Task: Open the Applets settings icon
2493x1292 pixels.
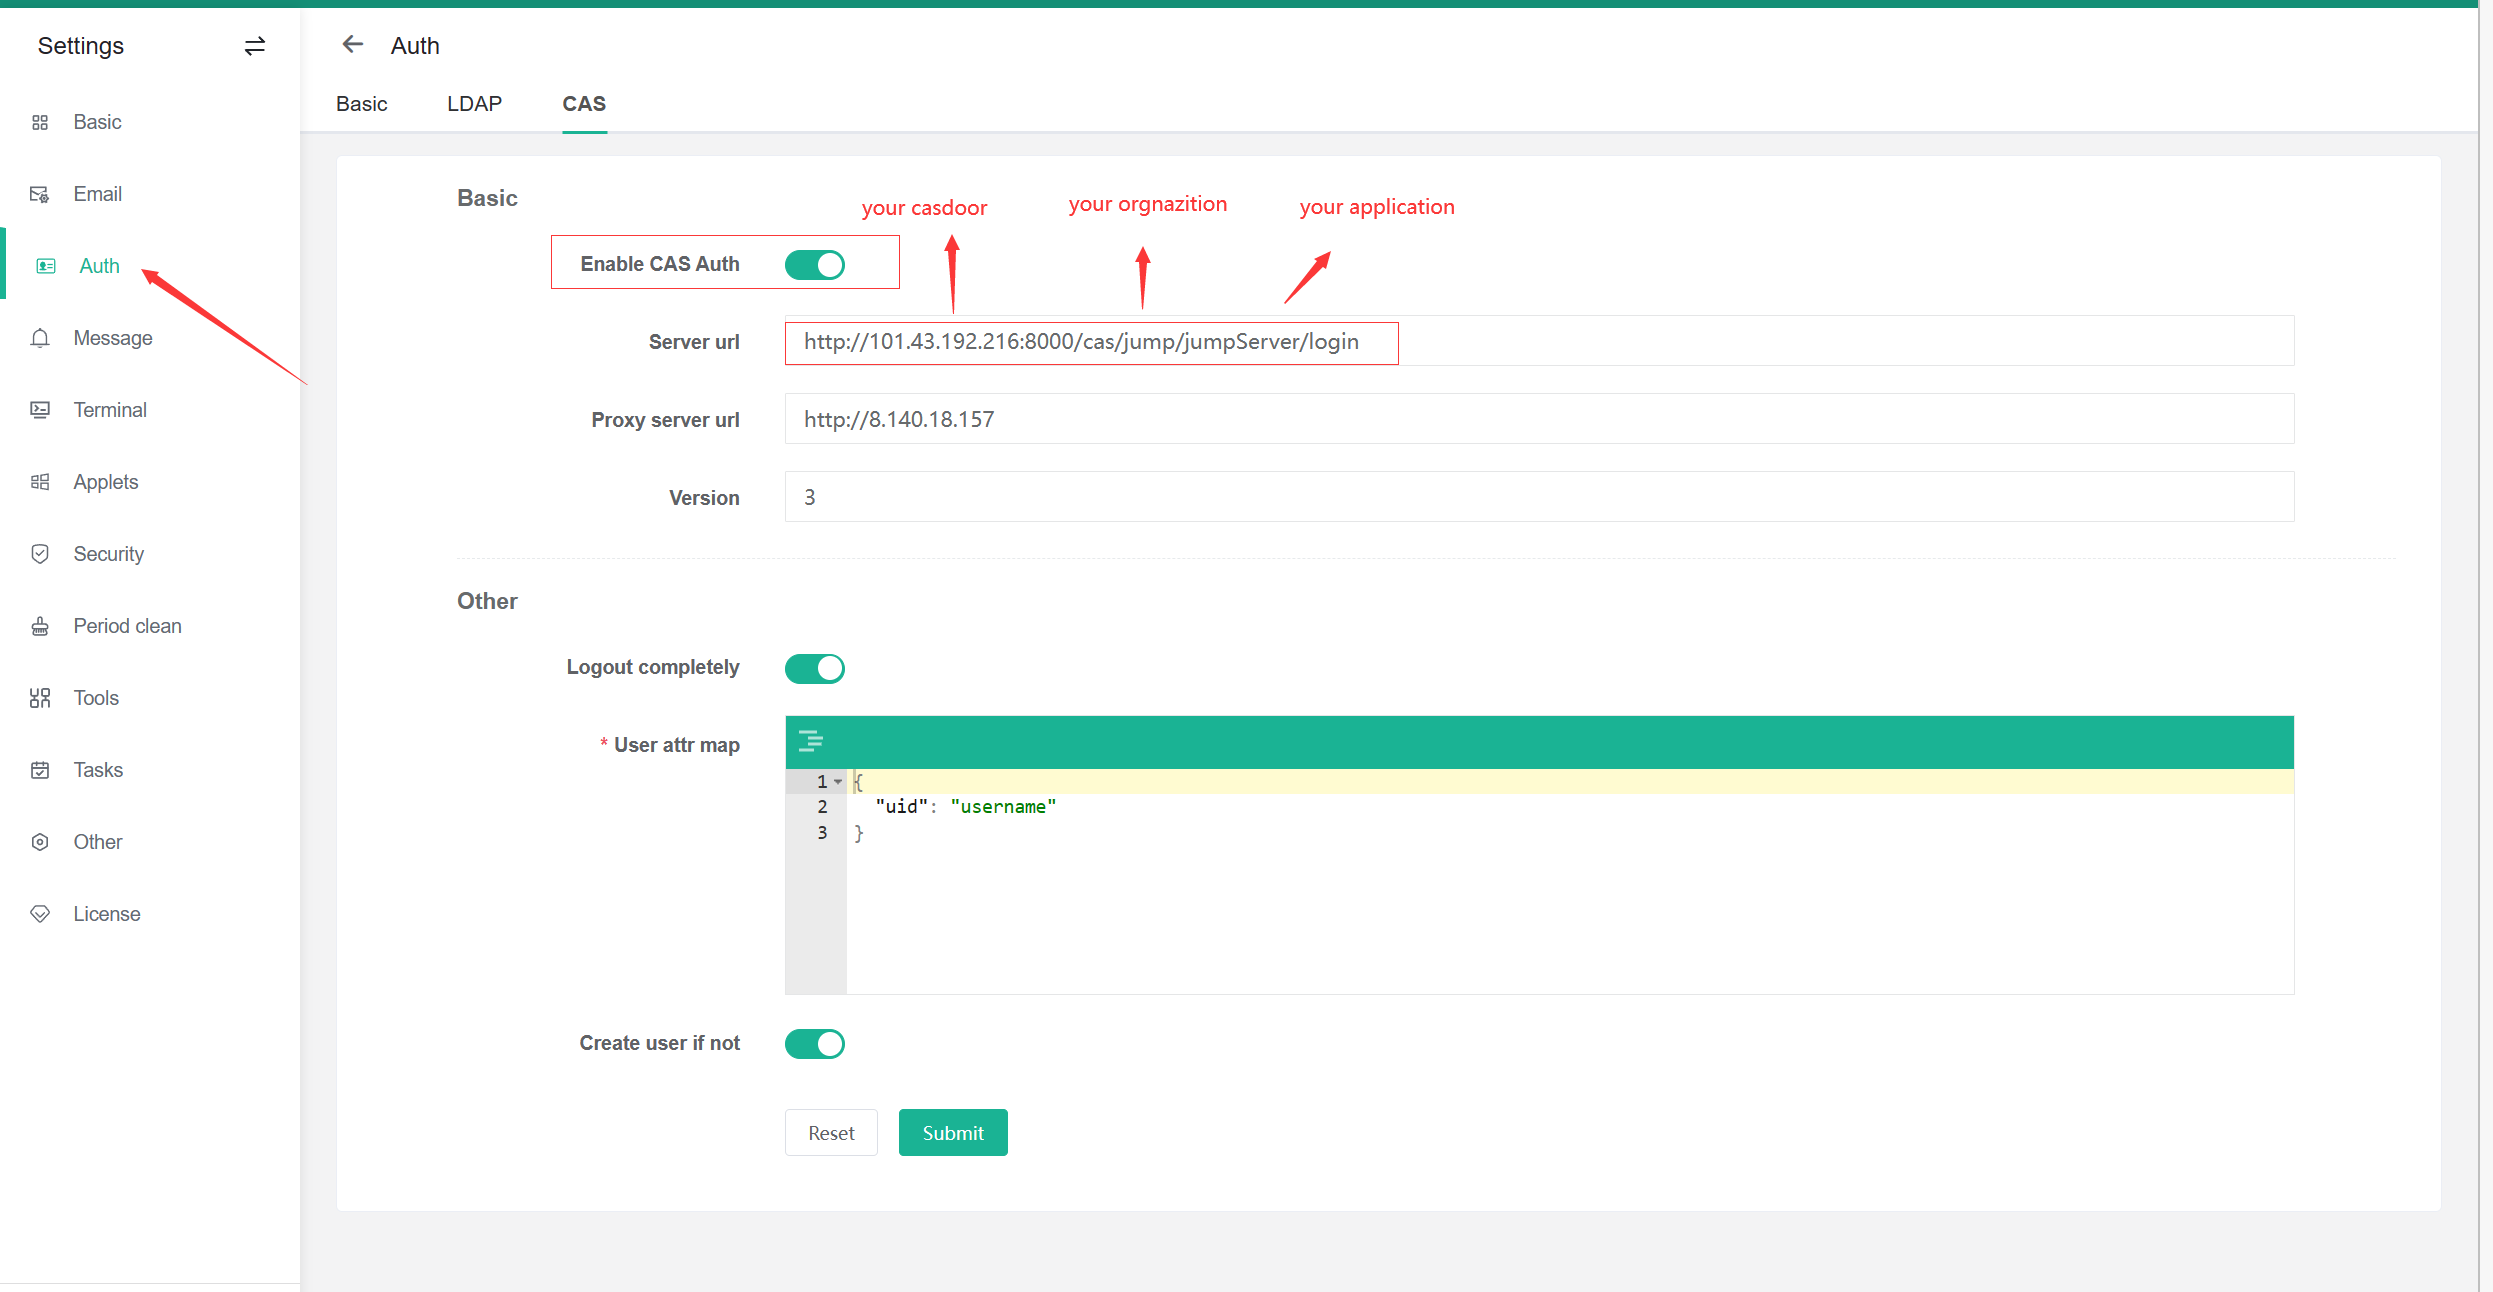Action: [x=41, y=481]
